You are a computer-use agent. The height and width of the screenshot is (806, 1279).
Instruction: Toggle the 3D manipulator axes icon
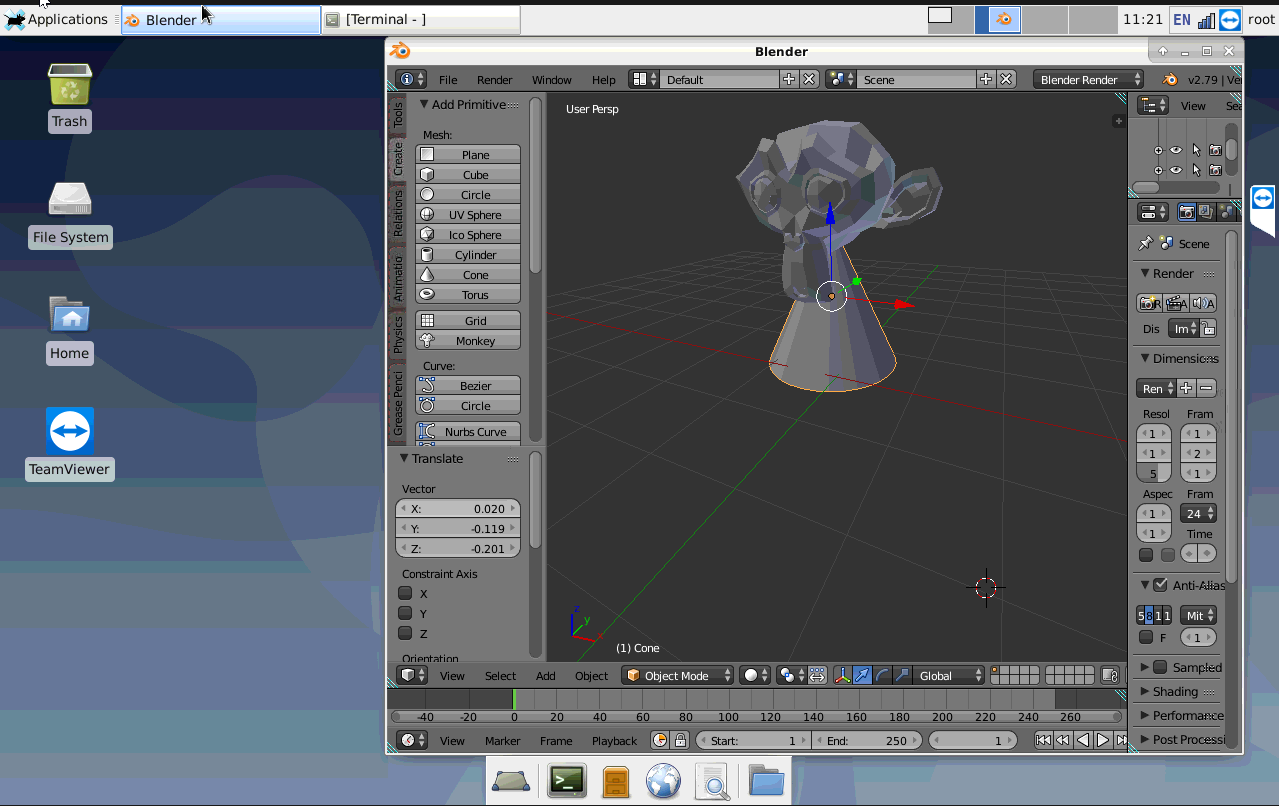pos(842,676)
